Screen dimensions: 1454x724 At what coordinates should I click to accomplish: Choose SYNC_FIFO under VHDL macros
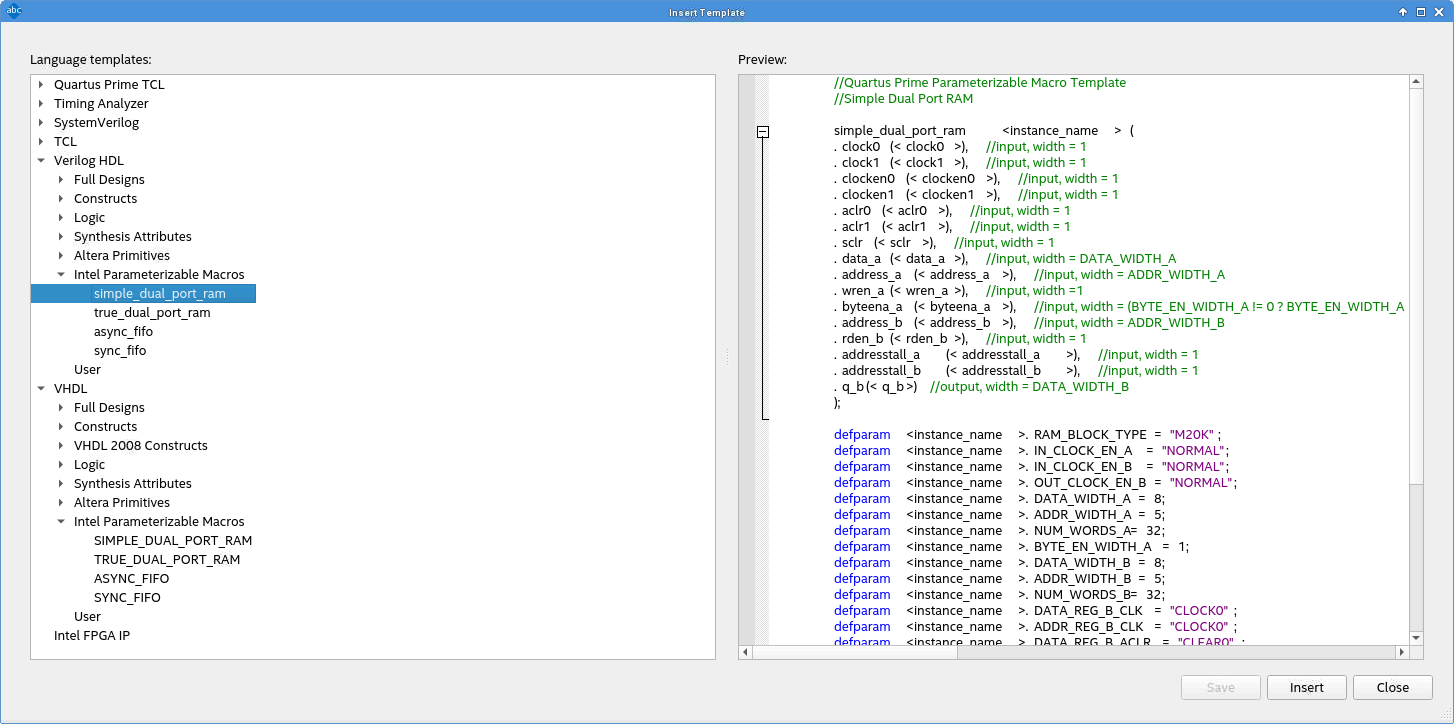[x=127, y=598]
